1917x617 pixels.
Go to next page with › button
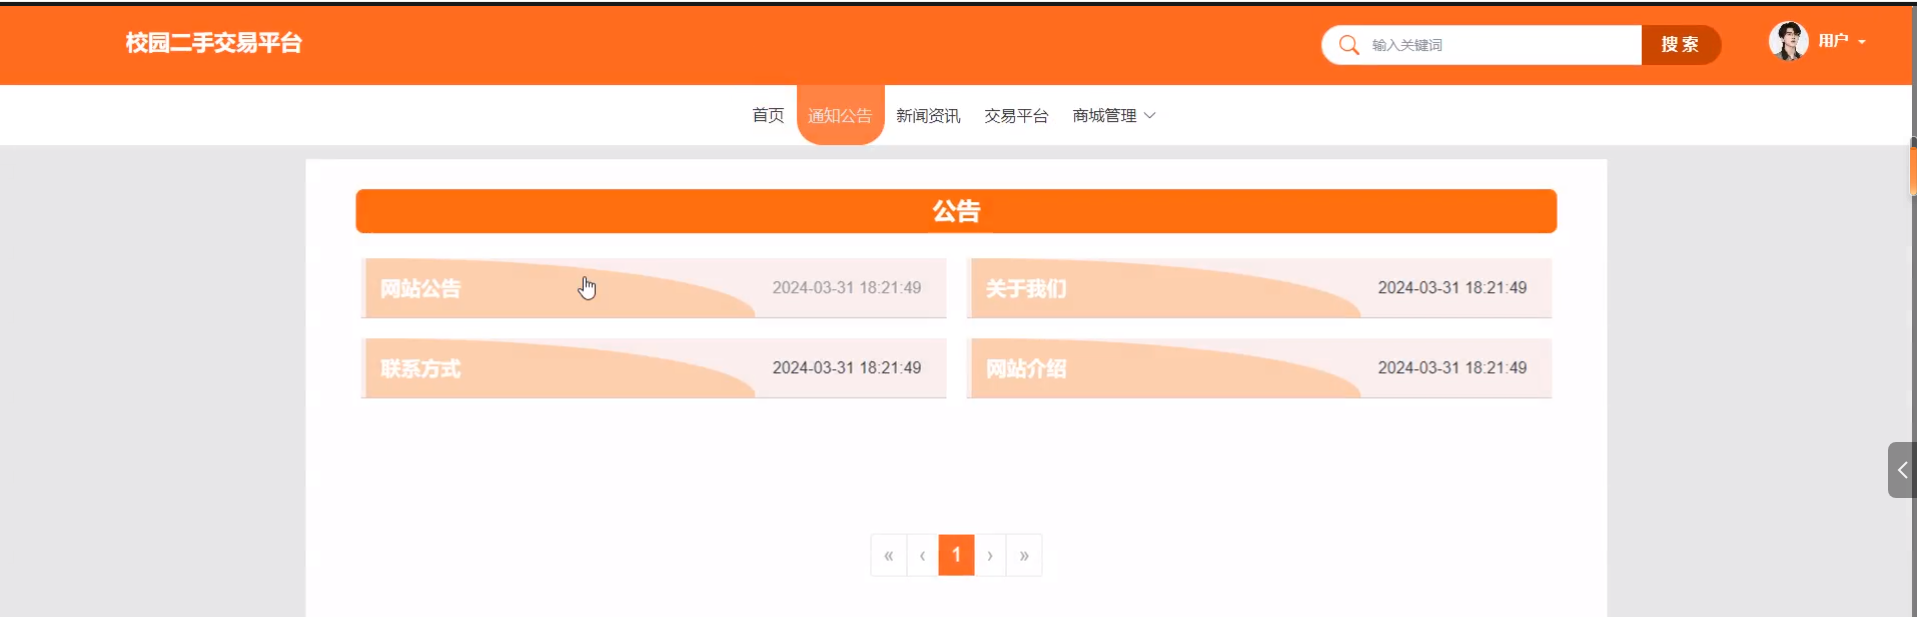pyautogui.click(x=990, y=555)
